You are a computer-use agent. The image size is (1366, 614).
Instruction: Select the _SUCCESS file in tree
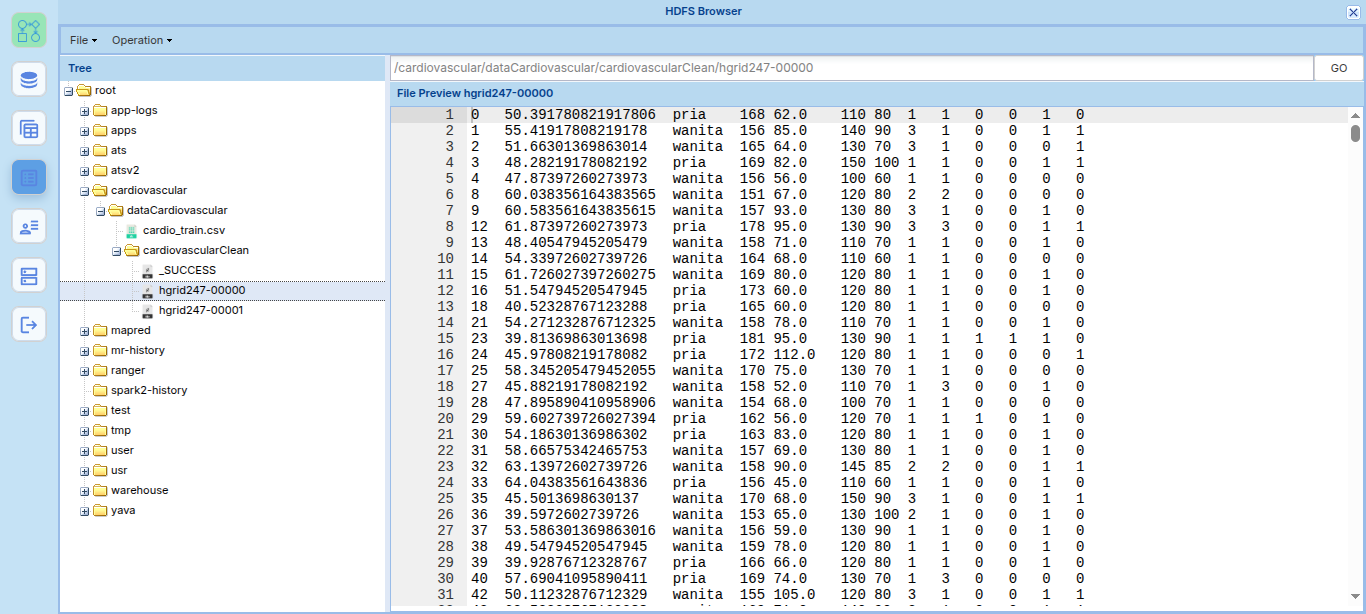[x=187, y=270]
